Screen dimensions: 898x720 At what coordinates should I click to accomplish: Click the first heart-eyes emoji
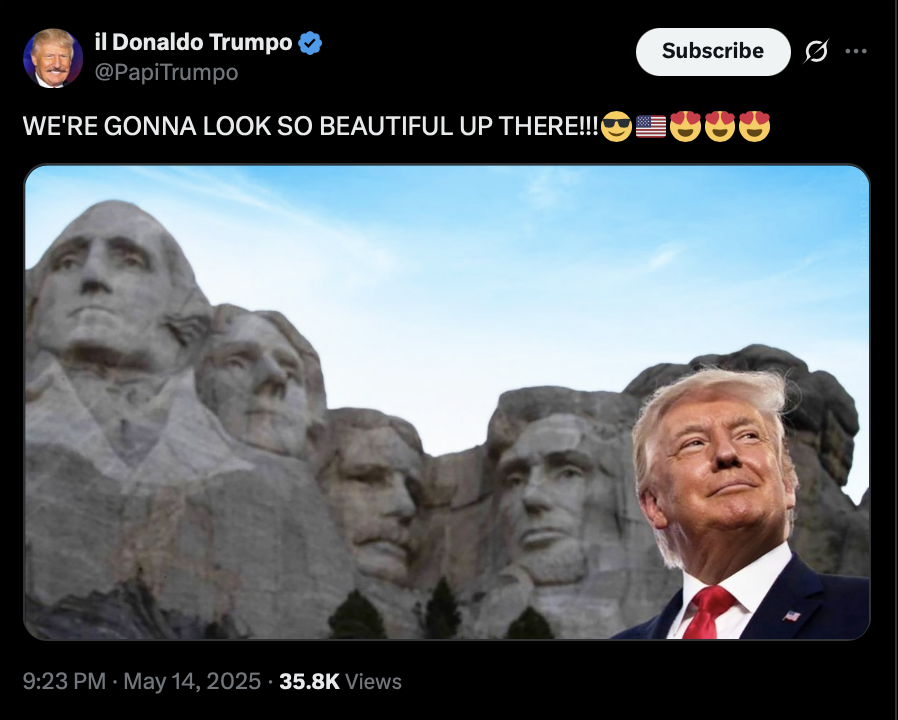pyautogui.click(x=686, y=127)
